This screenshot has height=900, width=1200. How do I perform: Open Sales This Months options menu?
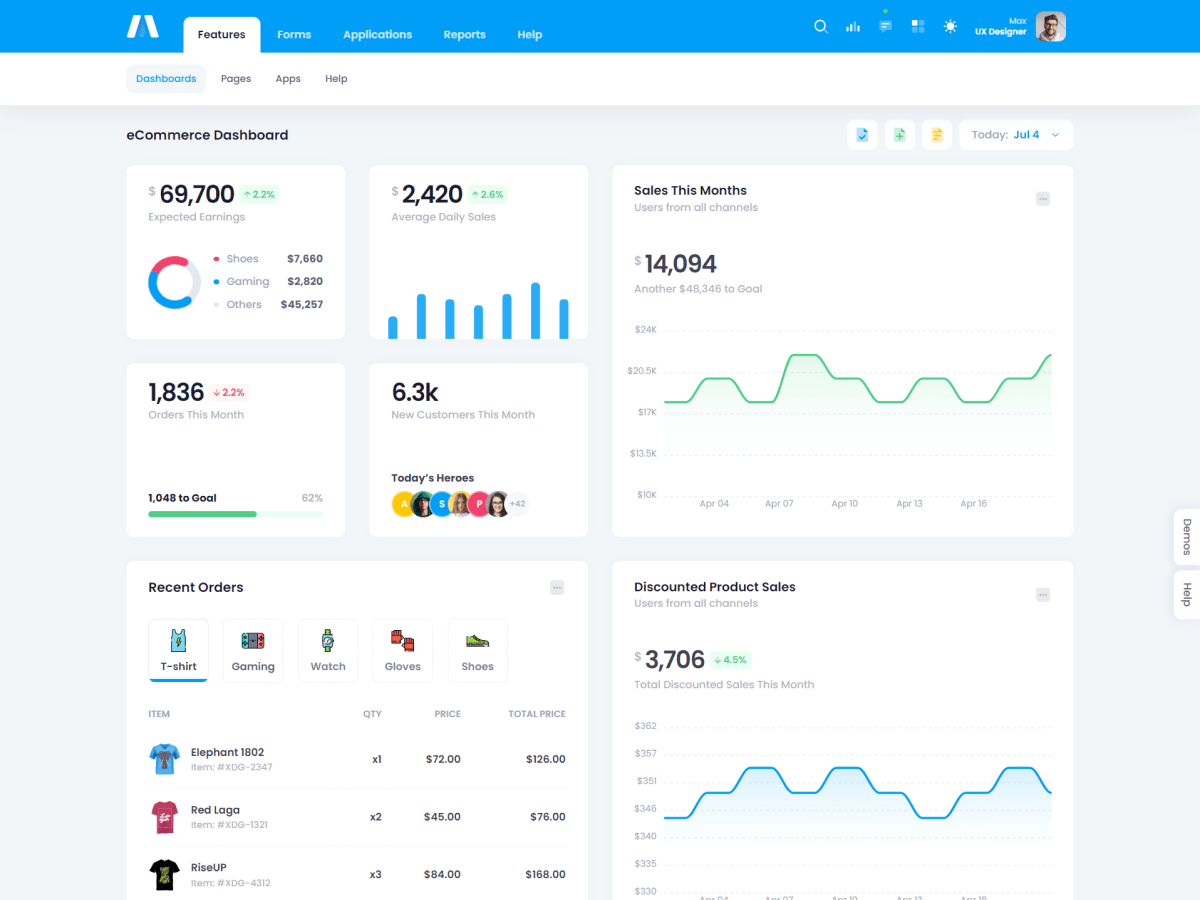[1043, 199]
